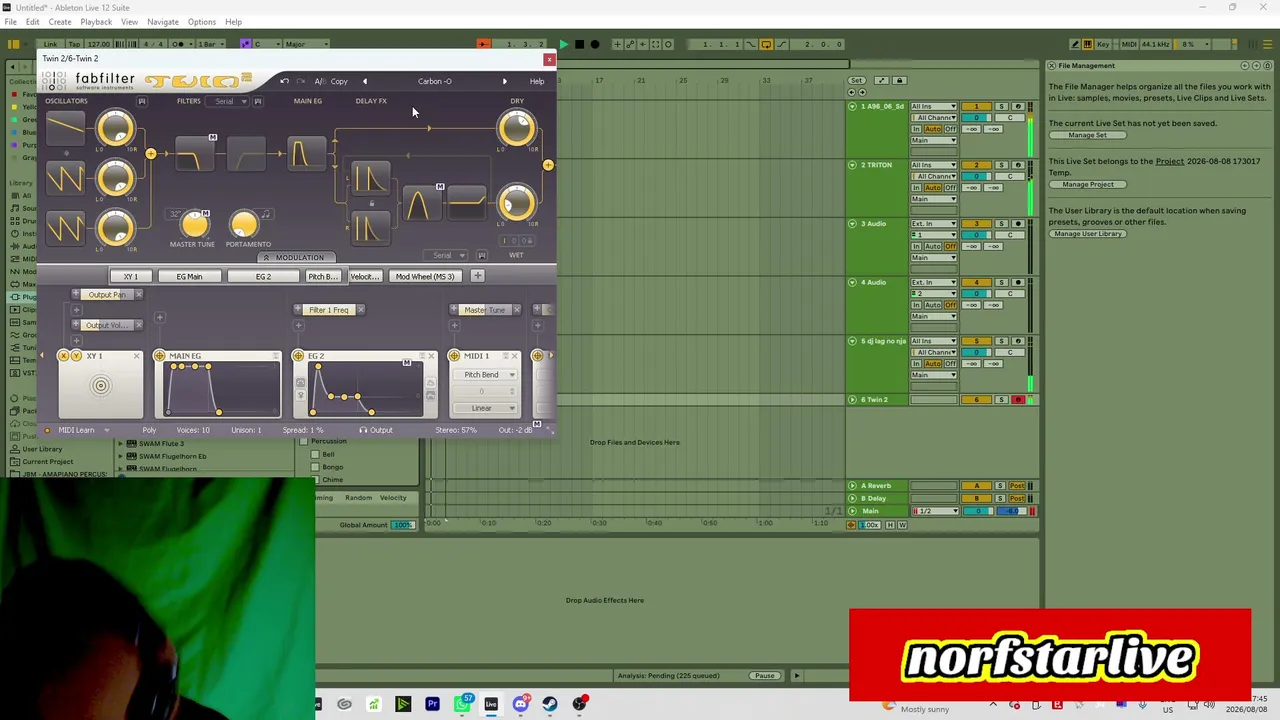Click the Manage Set button
Image resolution: width=1280 pixels, height=720 pixels.
(x=1087, y=136)
